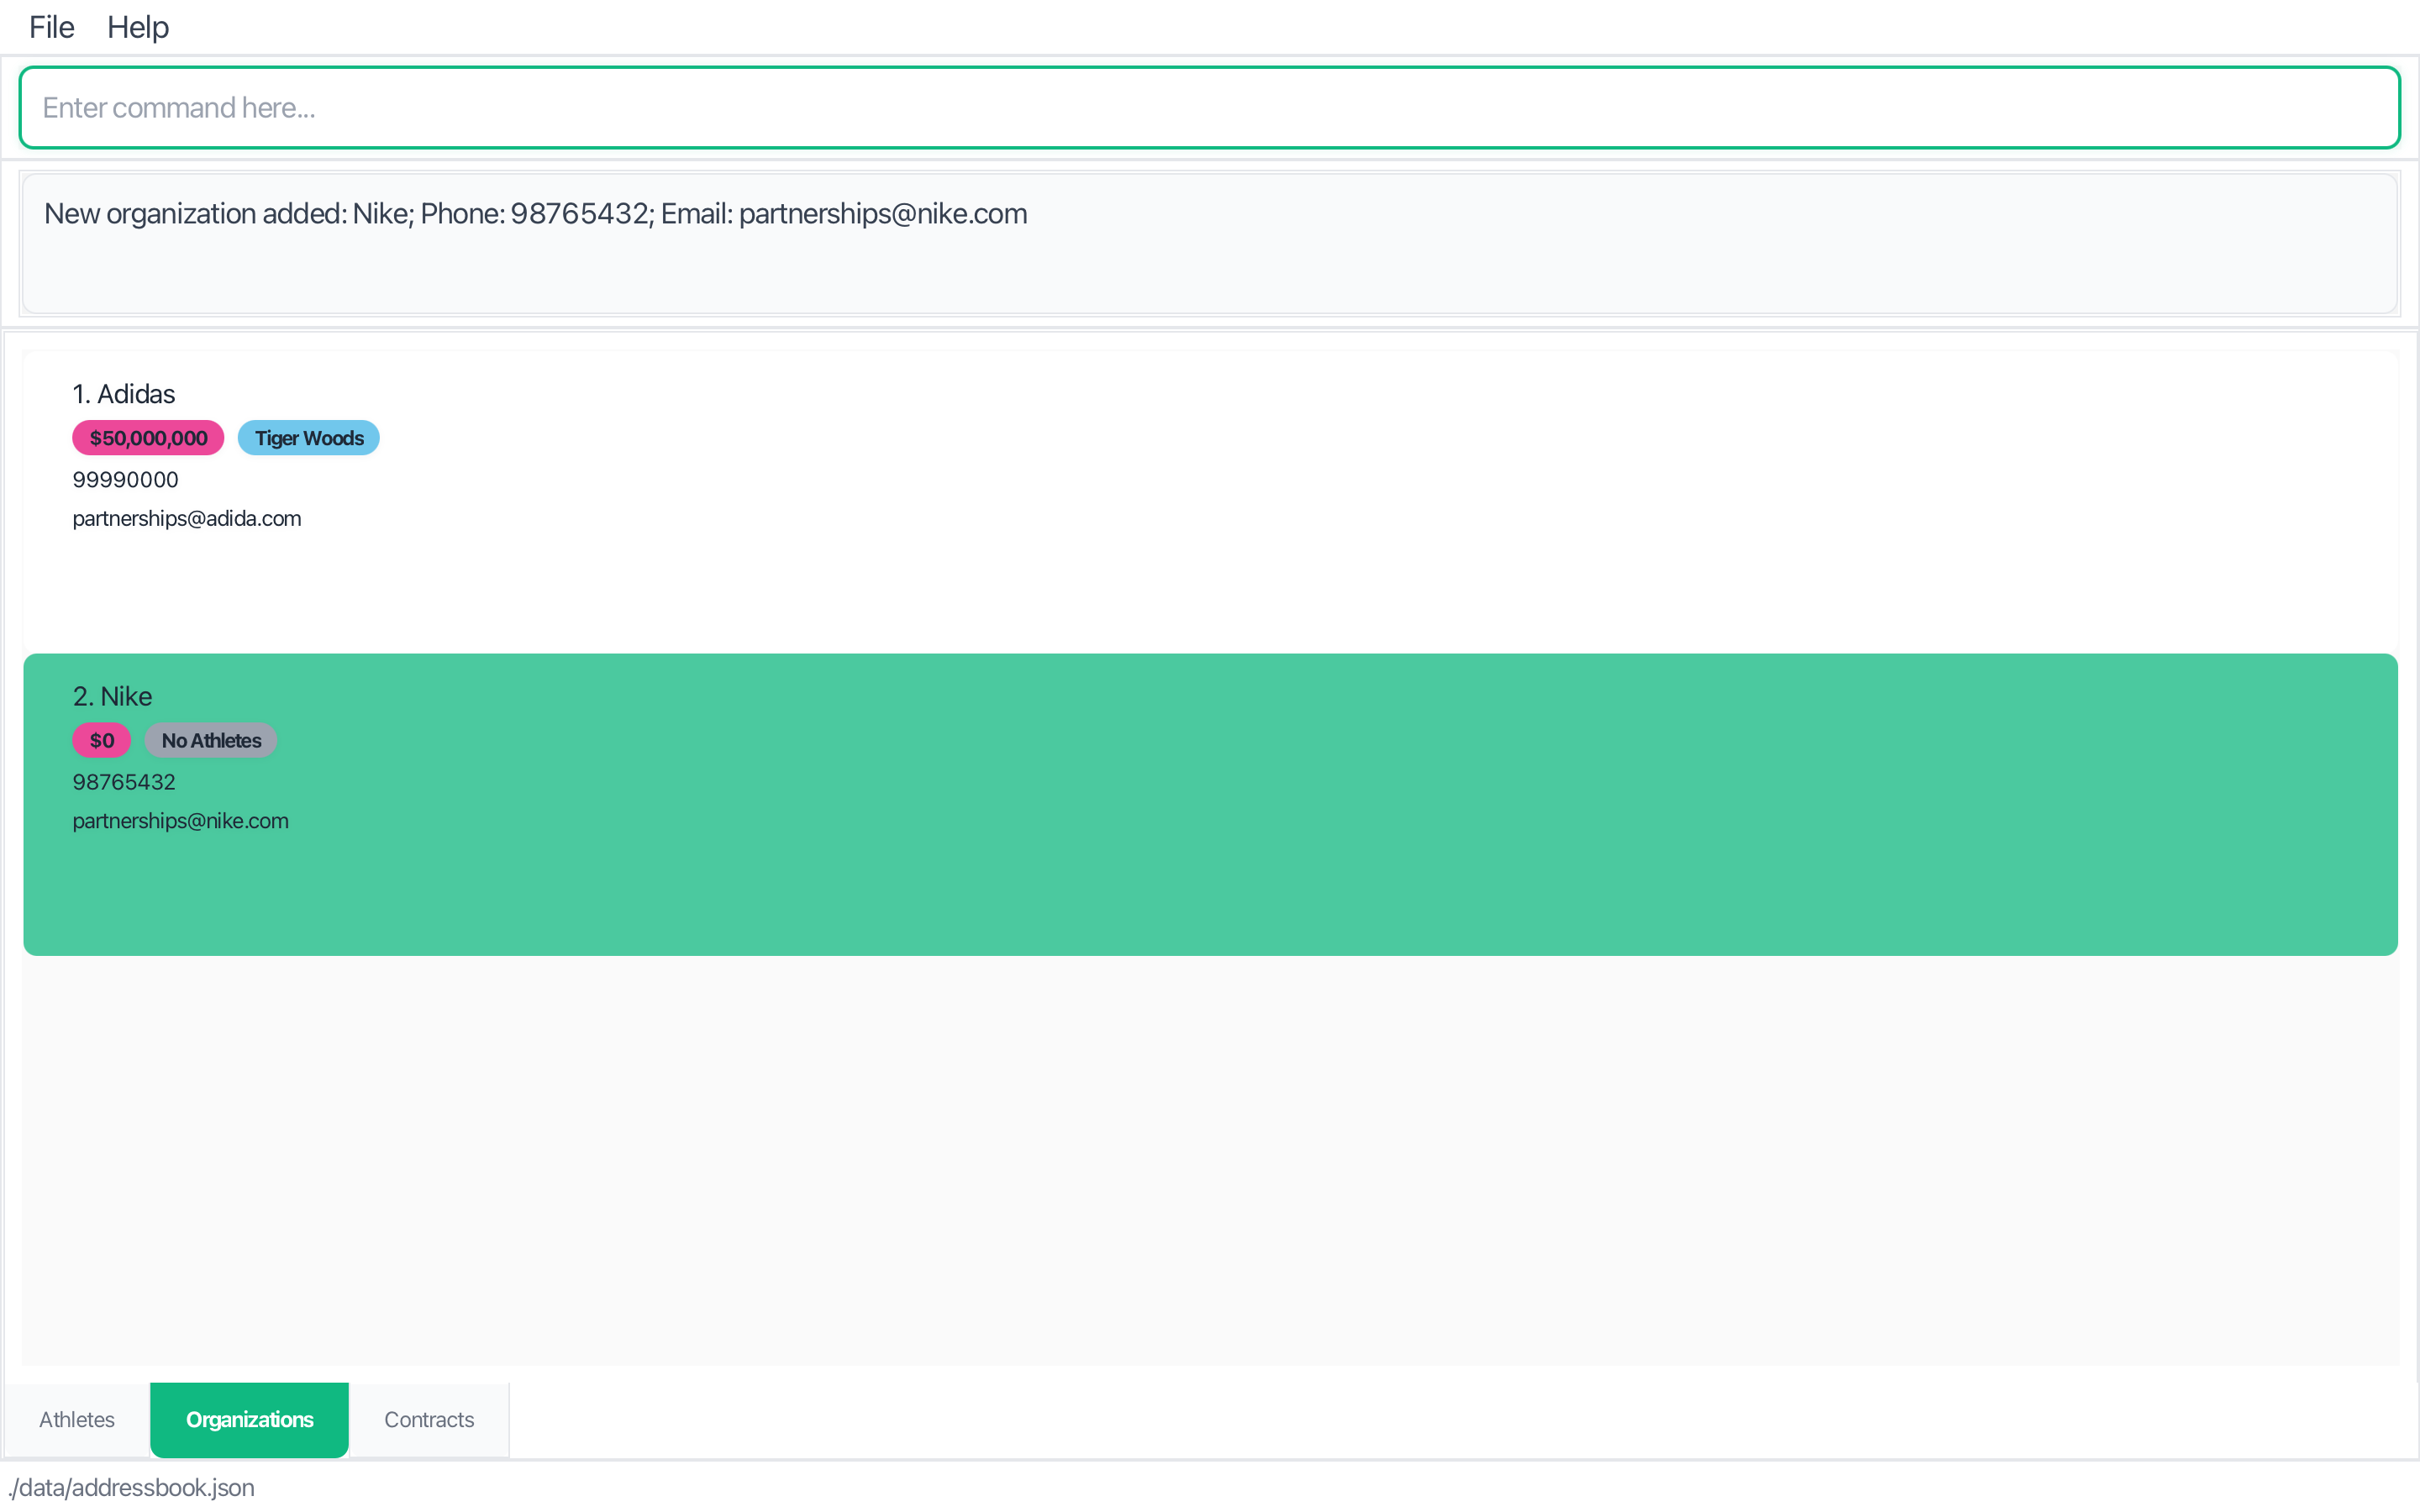The height and width of the screenshot is (1512, 2420).
Task: Click the '2. Nike' title text
Action: (113, 696)
